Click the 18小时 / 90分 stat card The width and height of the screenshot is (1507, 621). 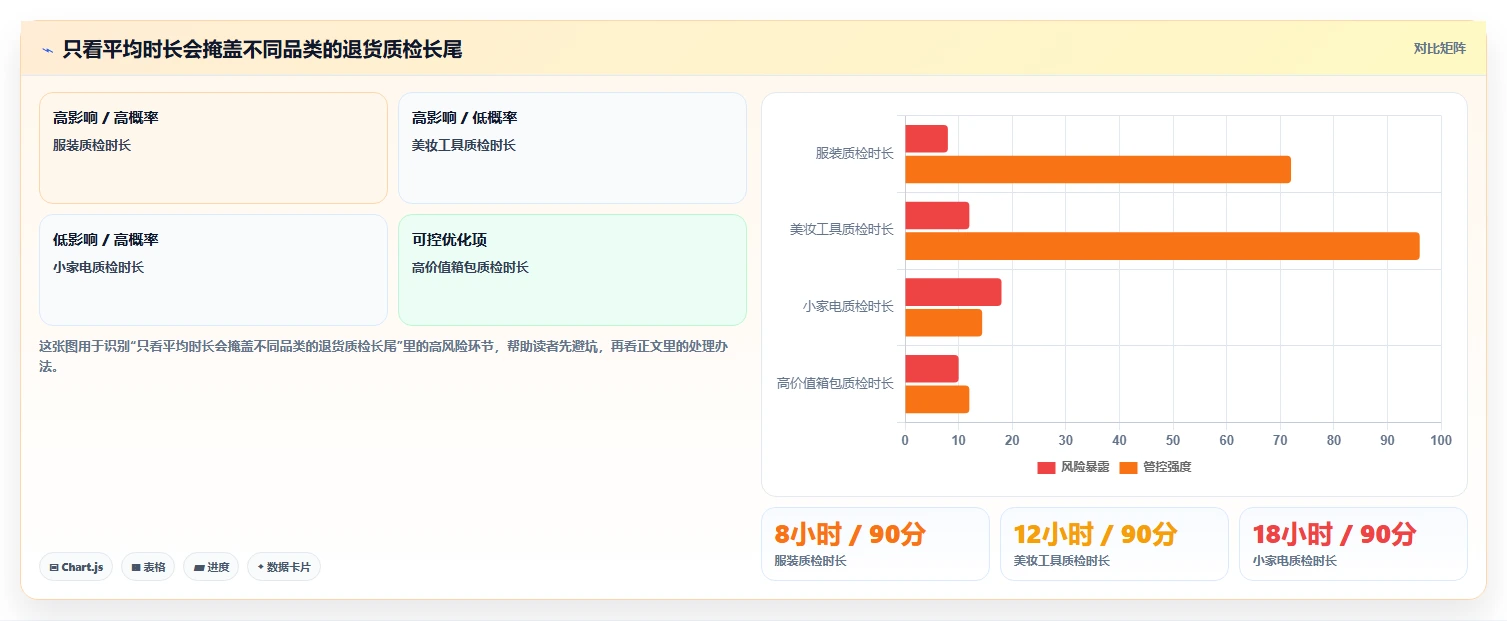(x=1353, y=544)
